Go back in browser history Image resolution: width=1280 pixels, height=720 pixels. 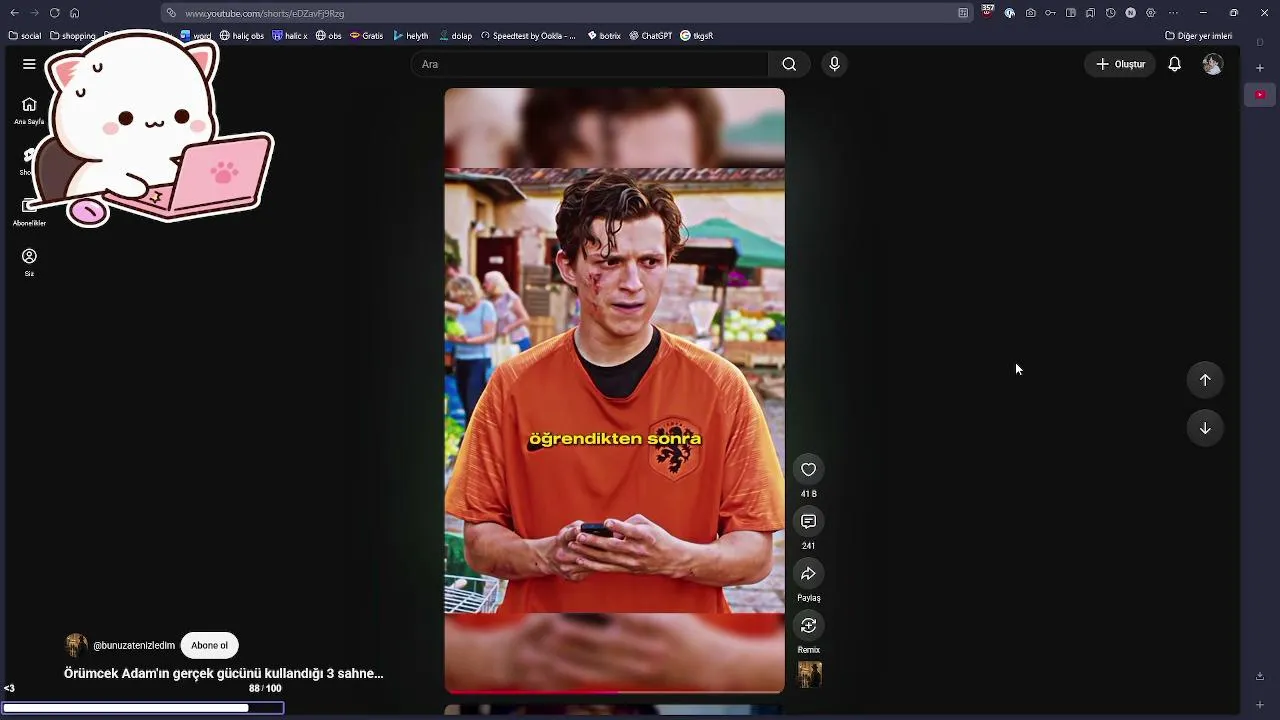[14, 13]
